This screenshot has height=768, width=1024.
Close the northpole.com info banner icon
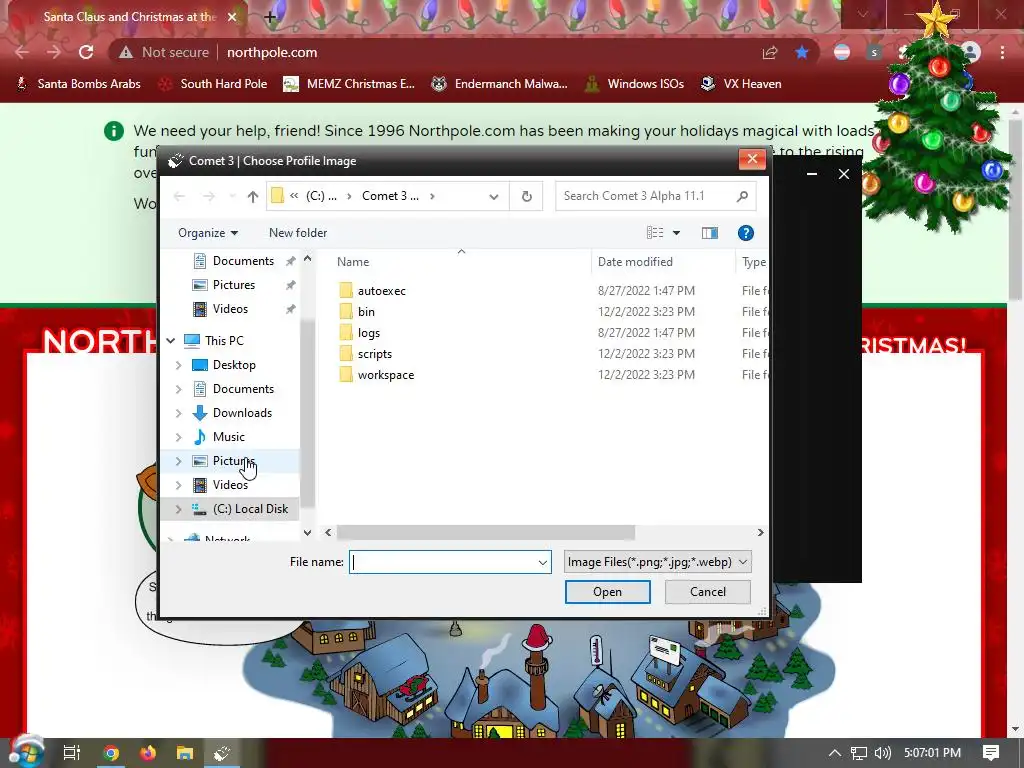tap(114, 131)
